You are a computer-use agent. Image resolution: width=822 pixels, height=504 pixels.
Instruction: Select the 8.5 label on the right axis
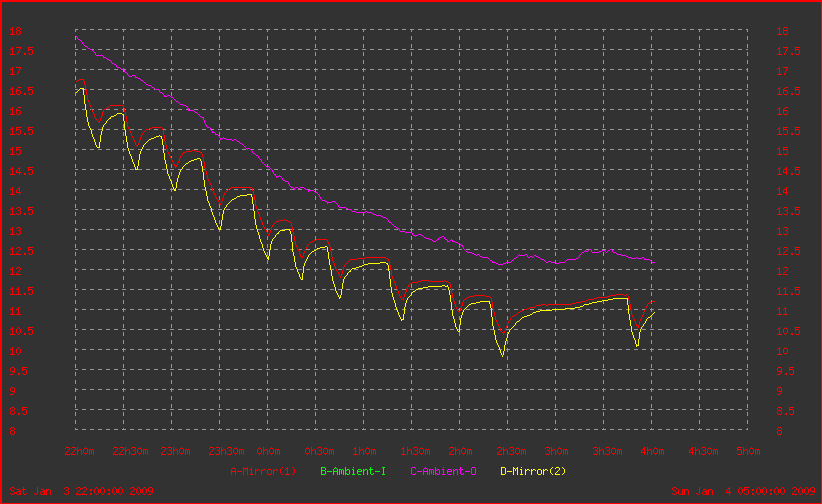tap(785, 411)
